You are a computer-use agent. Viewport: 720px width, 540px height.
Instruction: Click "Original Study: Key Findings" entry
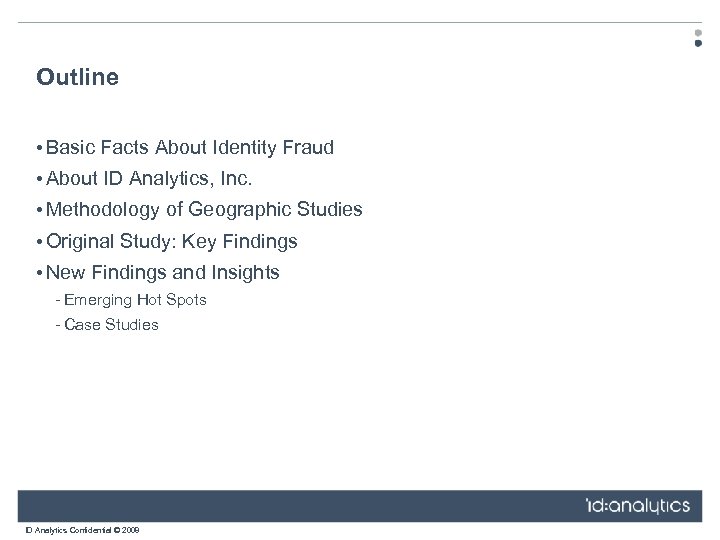click(x=172, y=241)
